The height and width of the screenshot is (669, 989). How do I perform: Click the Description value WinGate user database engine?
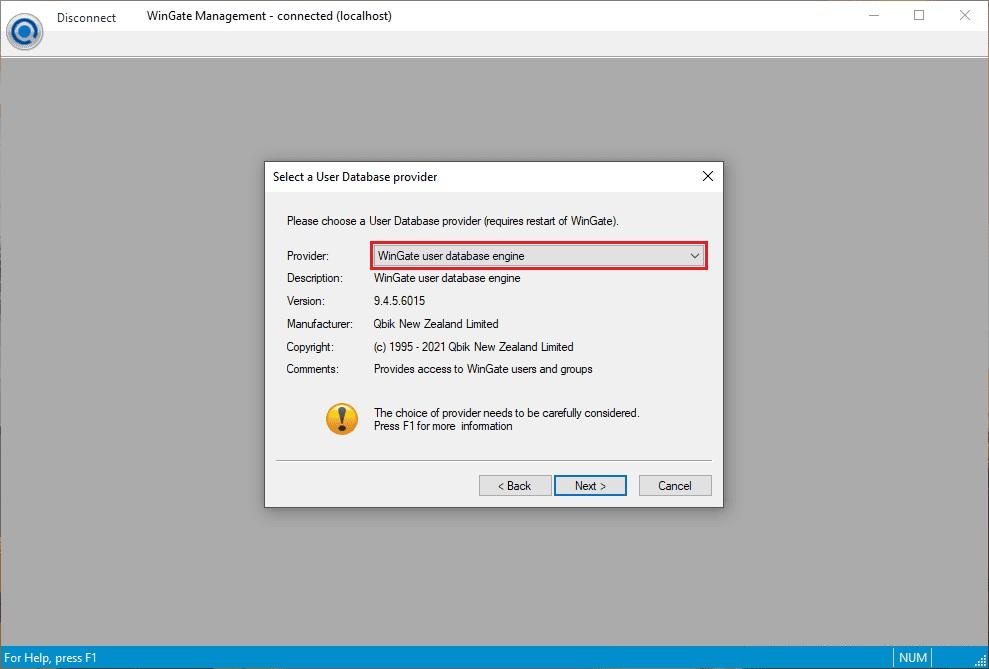(447, 278)
